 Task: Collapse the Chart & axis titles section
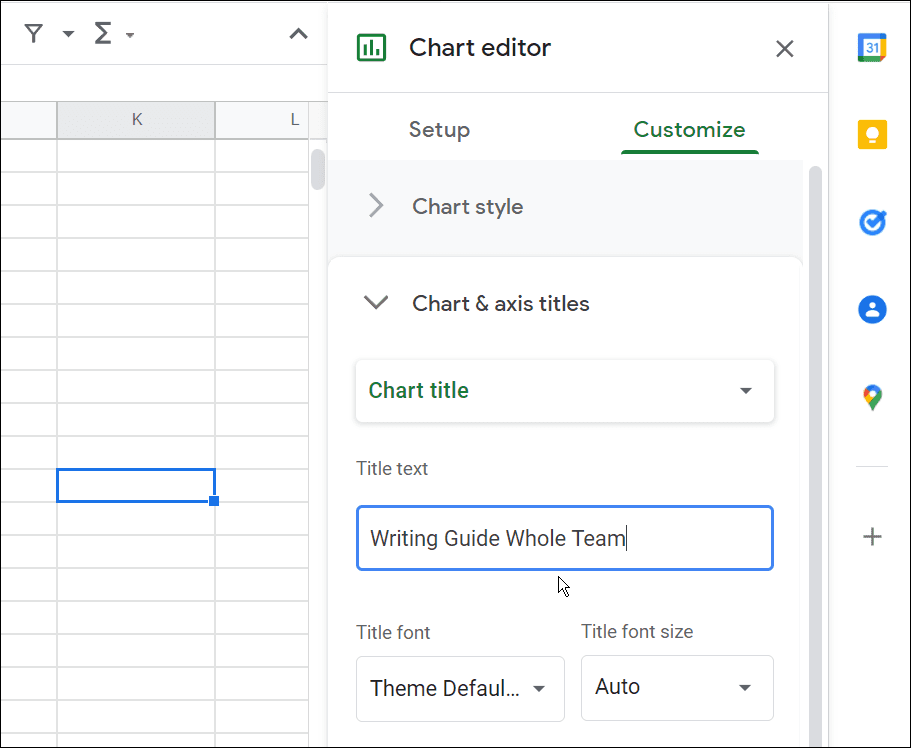[565, 303]
